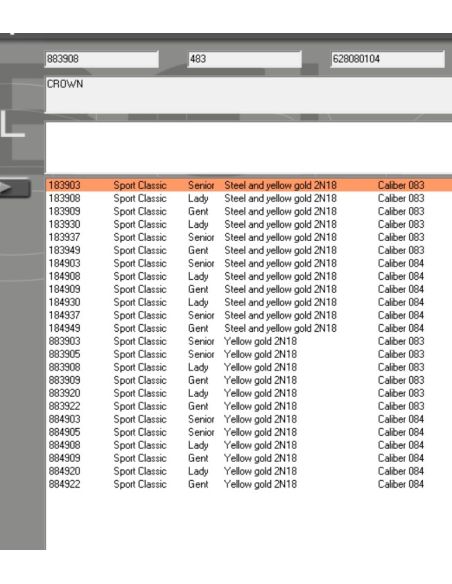
Task: Select row 184903 Senior Caliber 084
Action: (249, 263)
